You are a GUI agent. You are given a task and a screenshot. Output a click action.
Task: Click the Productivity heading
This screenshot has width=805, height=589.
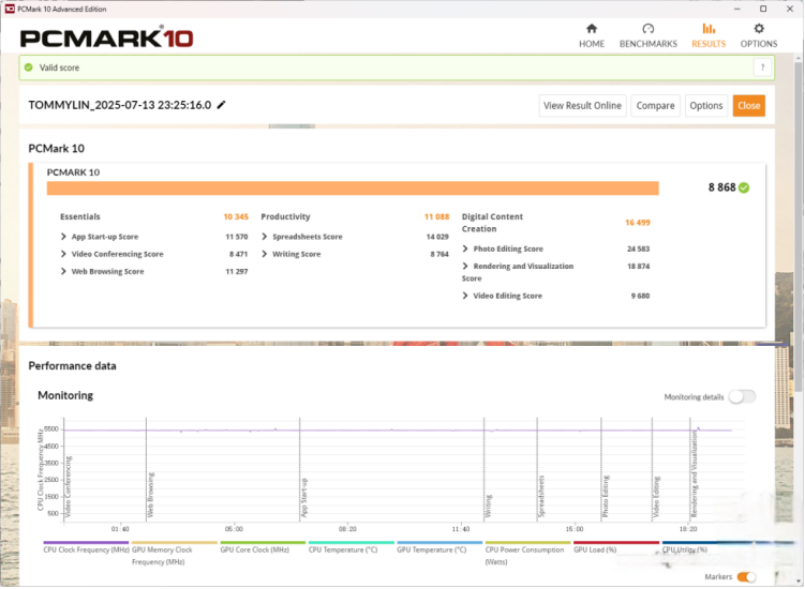285,217
